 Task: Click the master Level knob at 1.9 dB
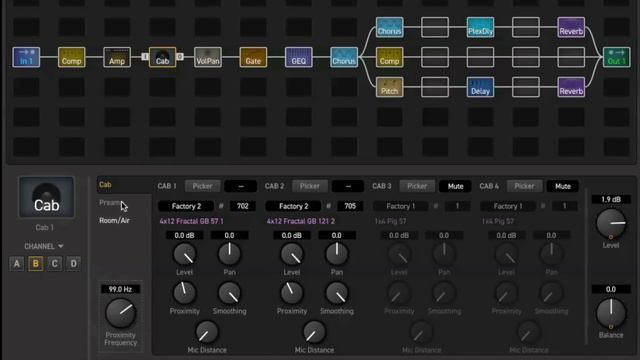611,224
